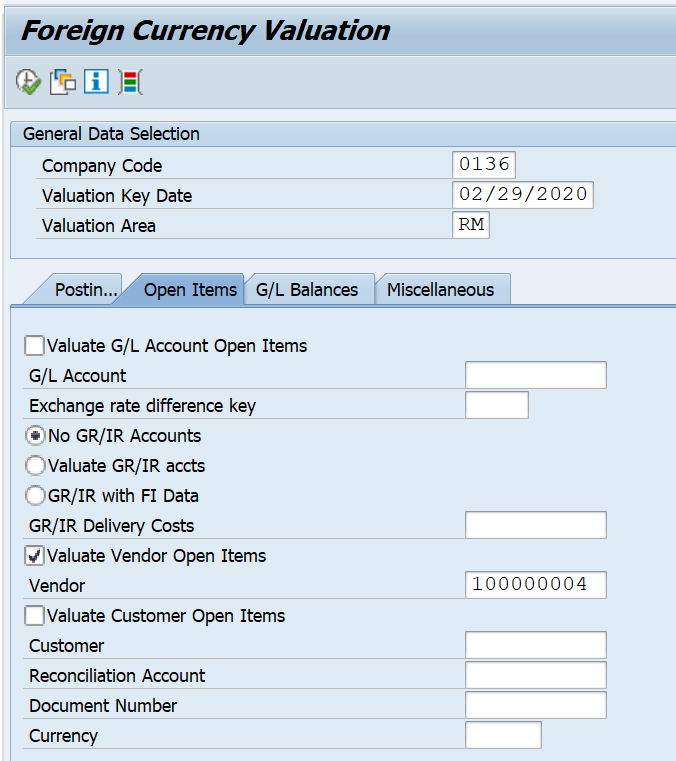Tick Valuate Customer Open Items checkbox
This screenshot has width=676, height=761.
[35, 616]
